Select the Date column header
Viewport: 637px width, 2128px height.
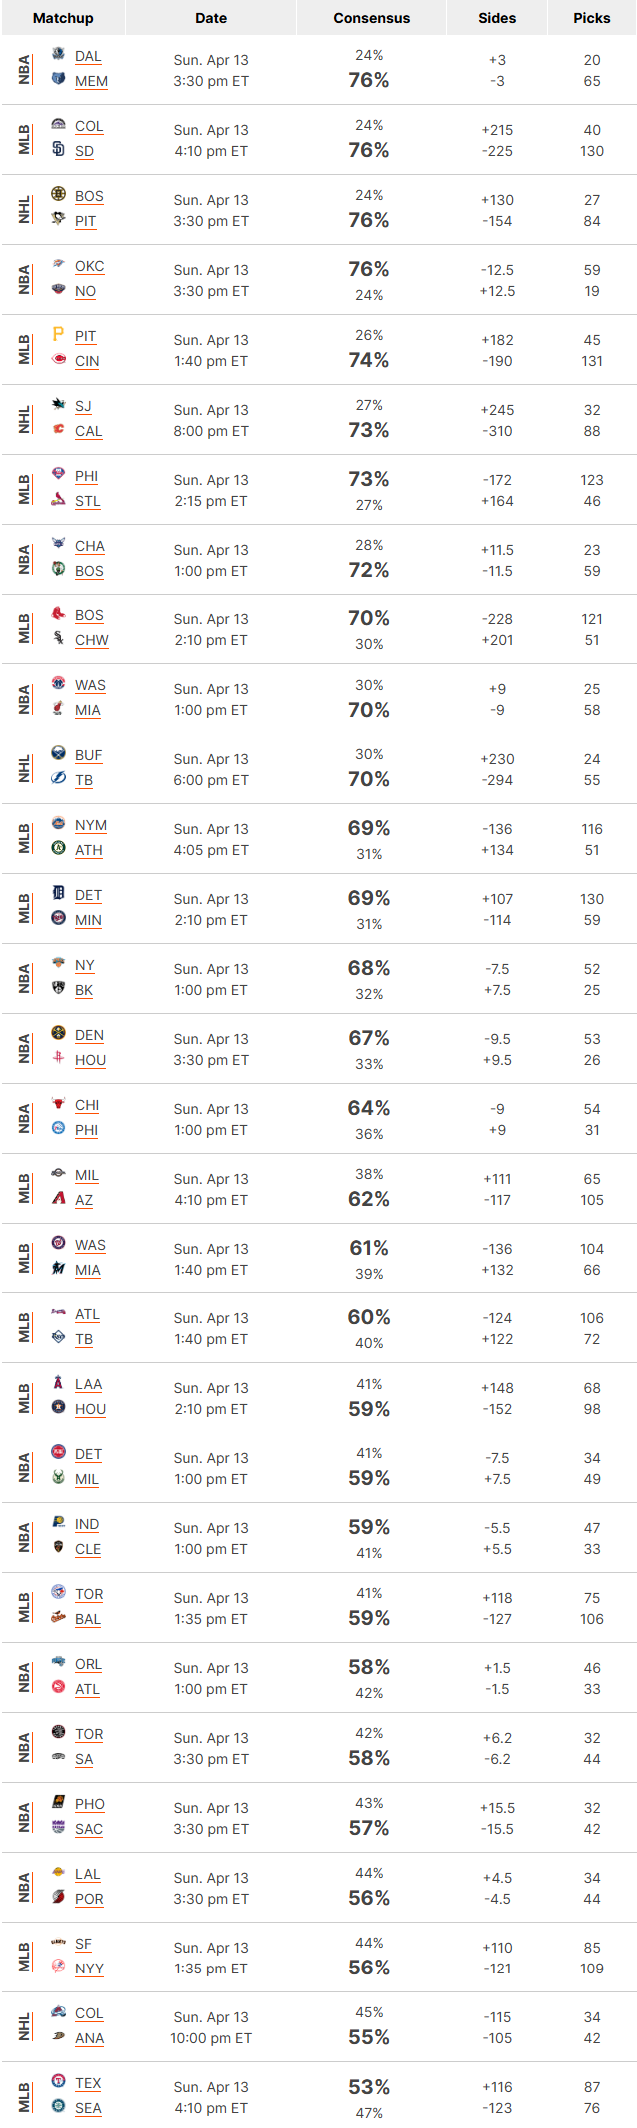pos(211,18)
